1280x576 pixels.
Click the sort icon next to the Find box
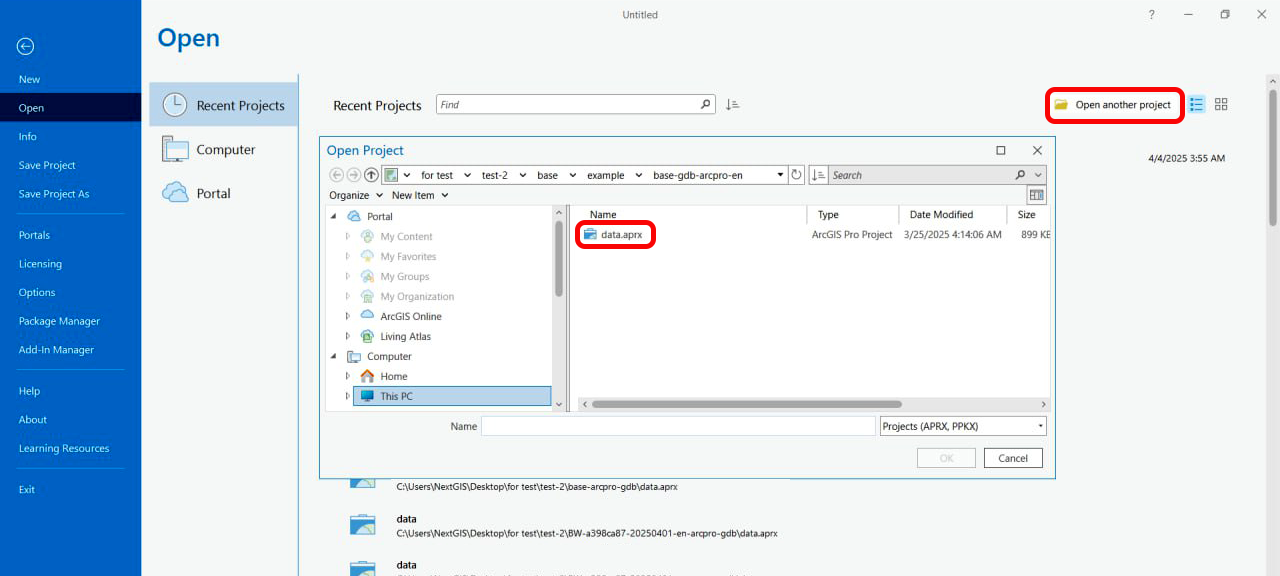(x=732, y=105)
